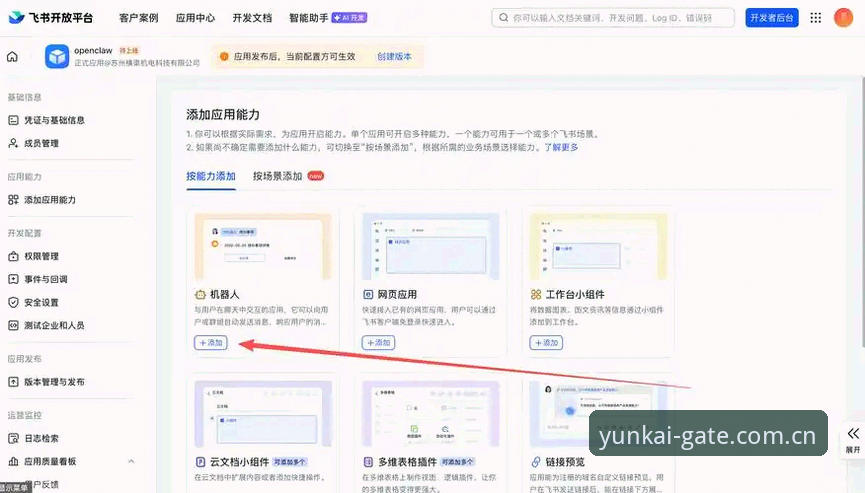Click the Feishu Open Platform logo
Image resolution: width=865 pixels, height=493 pixels.
tap(51, 18)
